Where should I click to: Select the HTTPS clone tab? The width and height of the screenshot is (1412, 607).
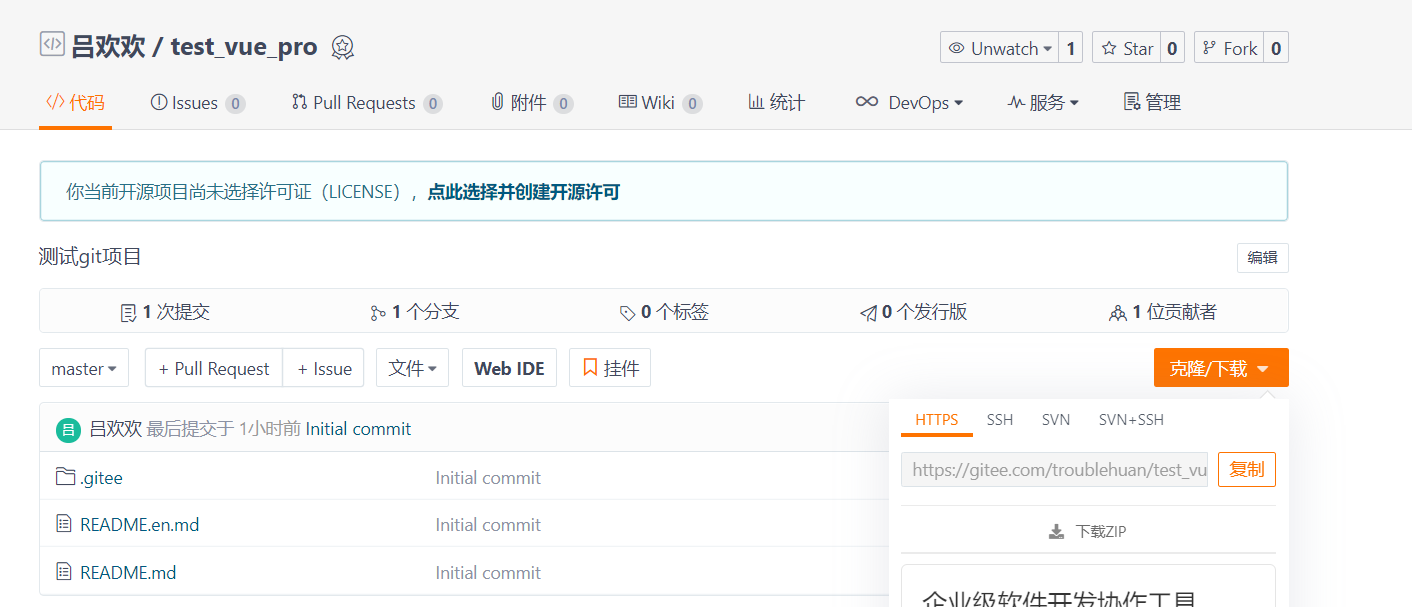(x=937, y=420)
